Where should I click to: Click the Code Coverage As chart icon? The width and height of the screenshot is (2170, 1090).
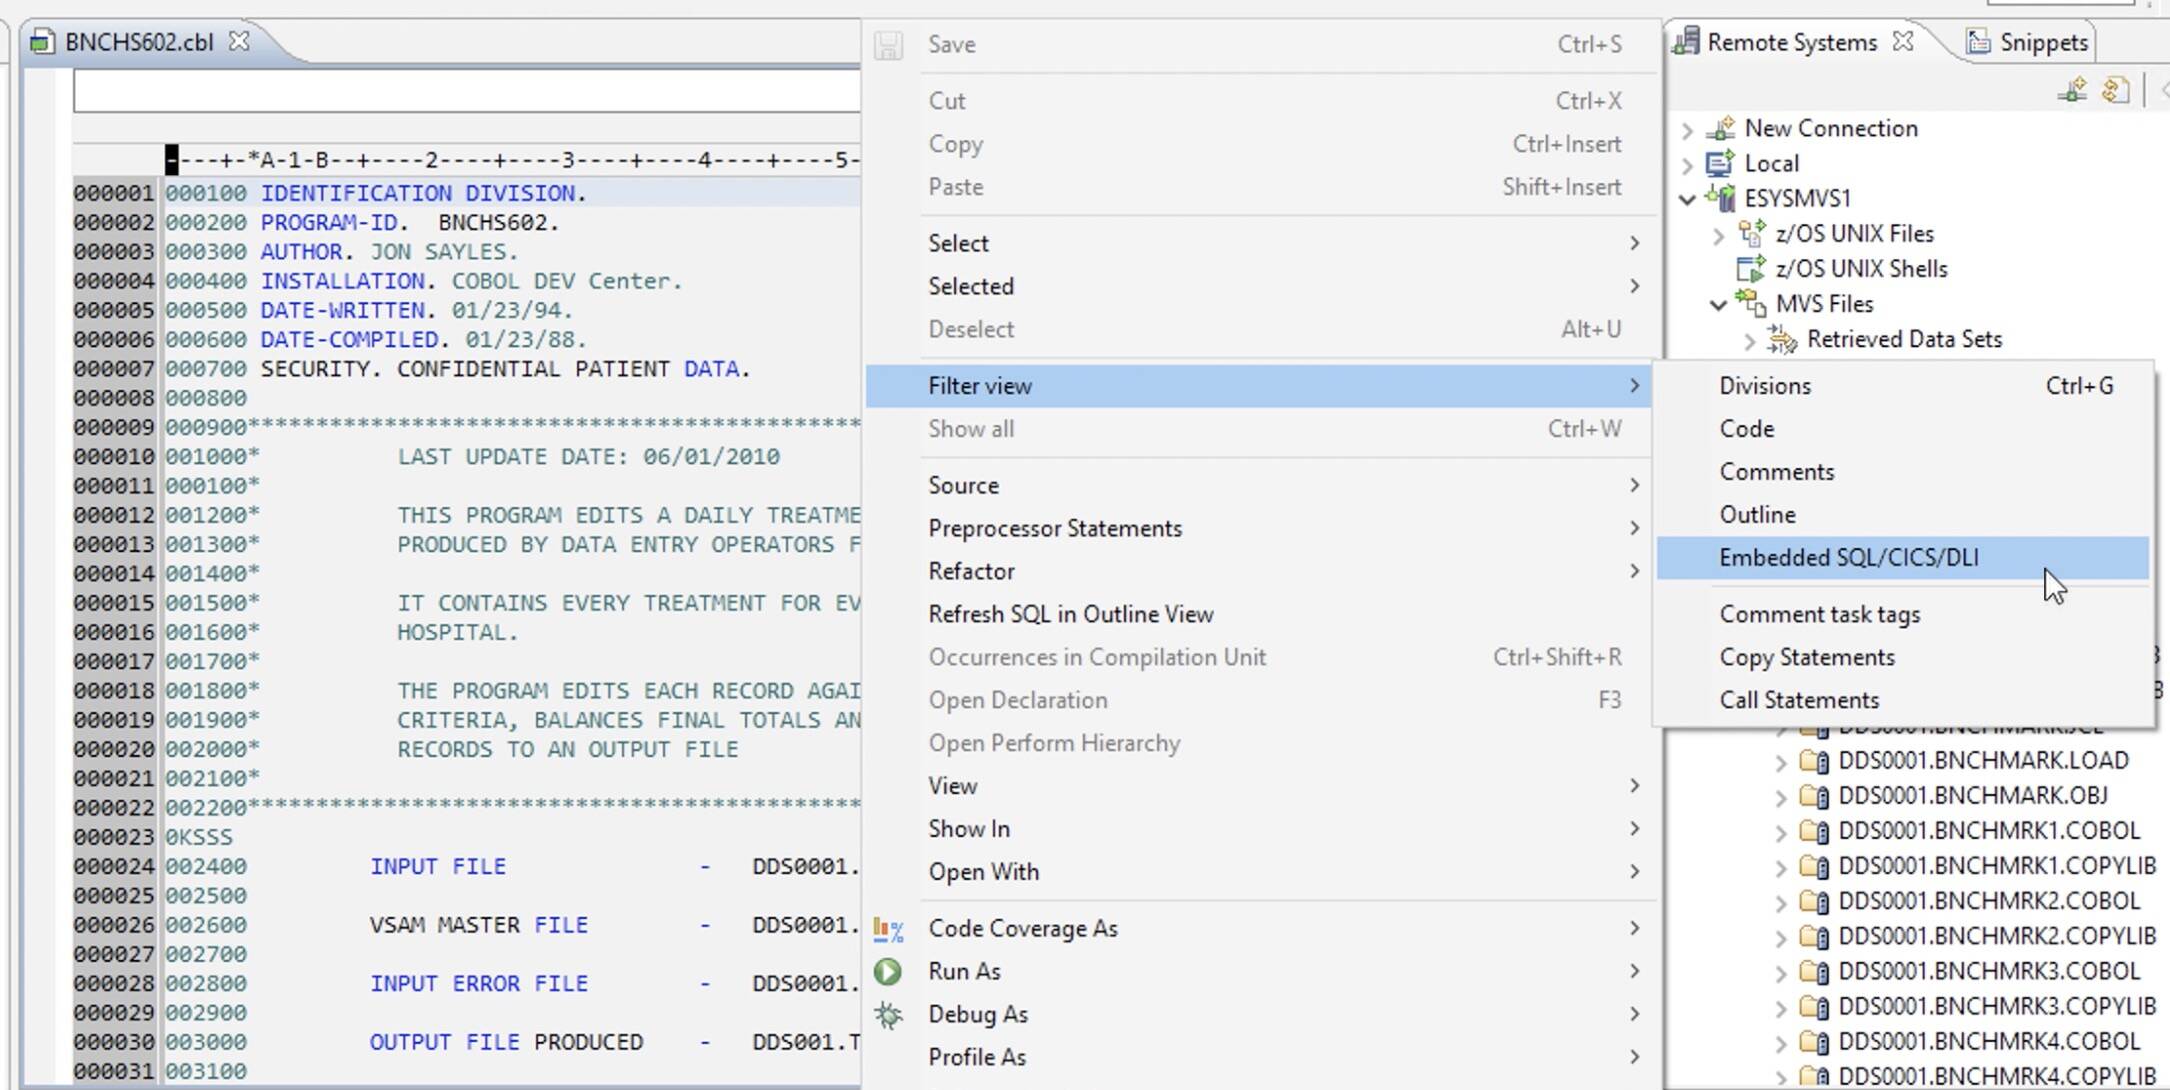click(888, 928)
